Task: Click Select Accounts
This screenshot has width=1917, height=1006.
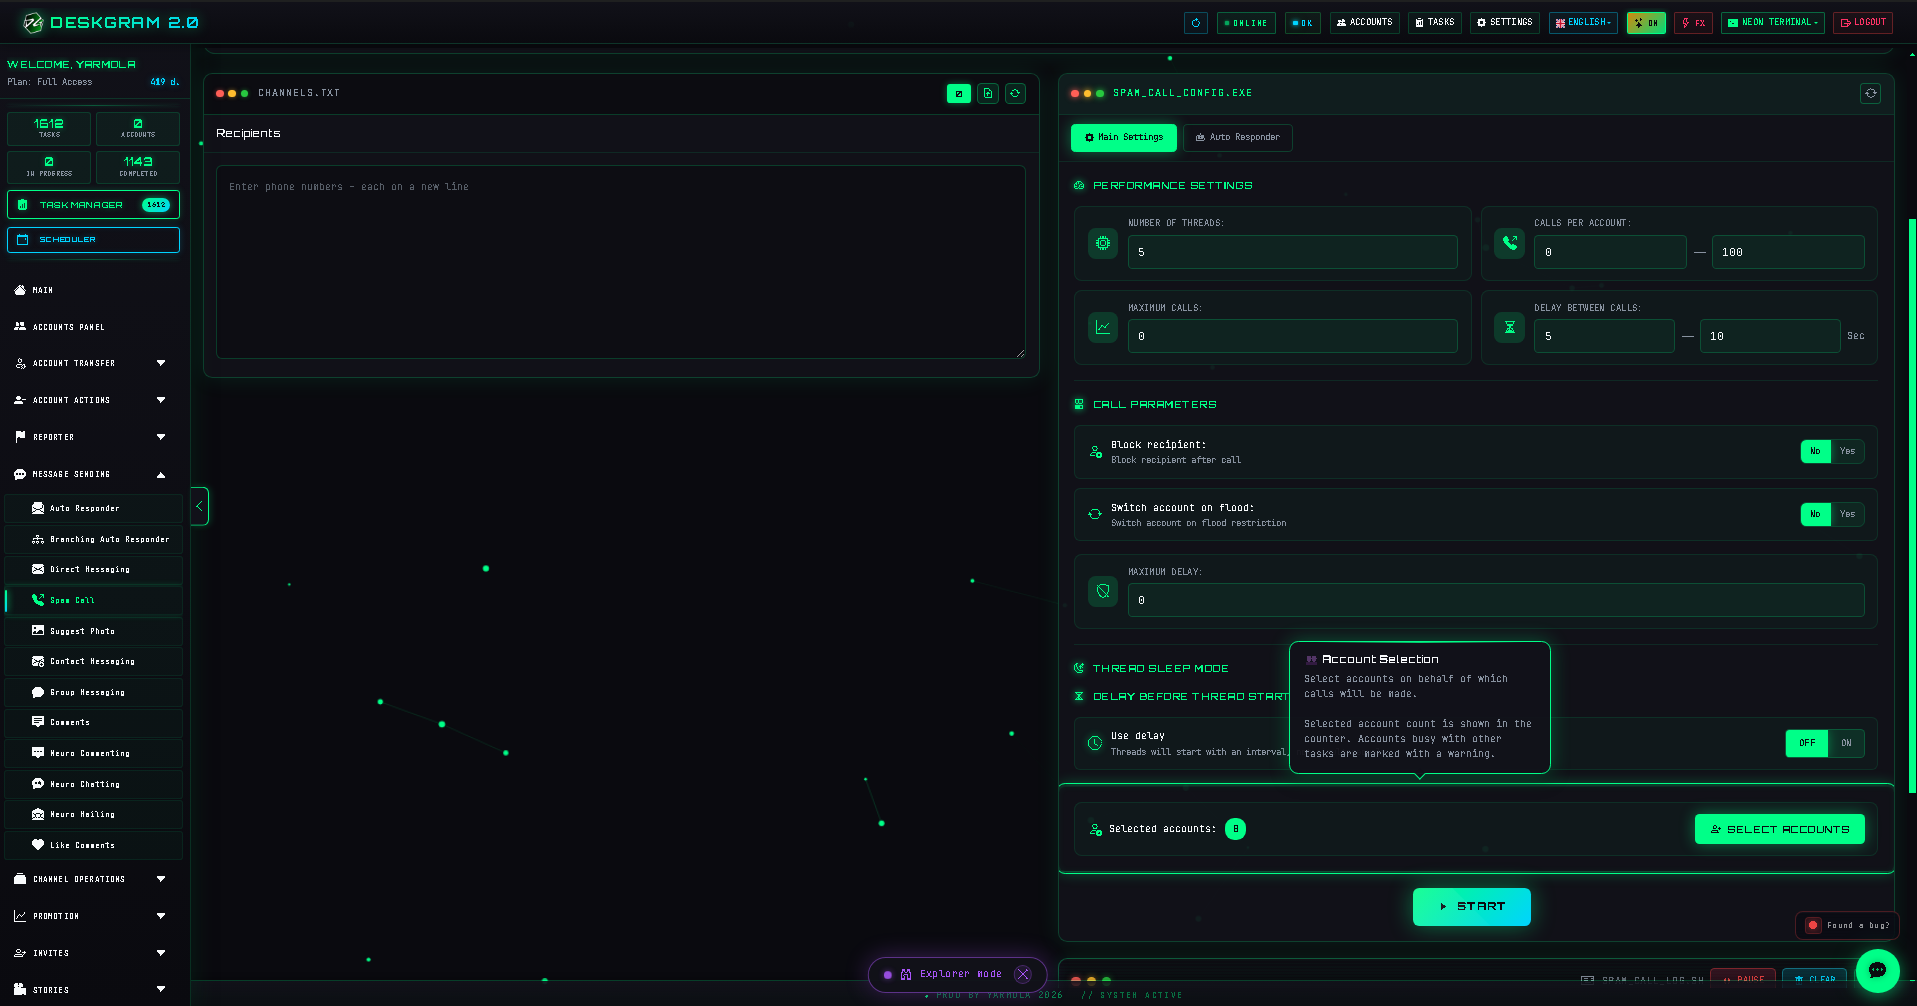Action: (x=1780, y=829)
